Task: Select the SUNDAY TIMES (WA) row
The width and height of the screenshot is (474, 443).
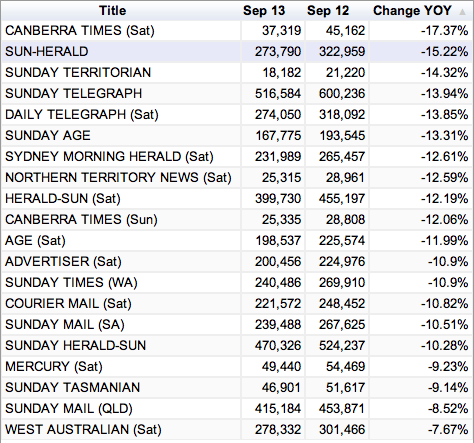Action: tap(237, 283)
